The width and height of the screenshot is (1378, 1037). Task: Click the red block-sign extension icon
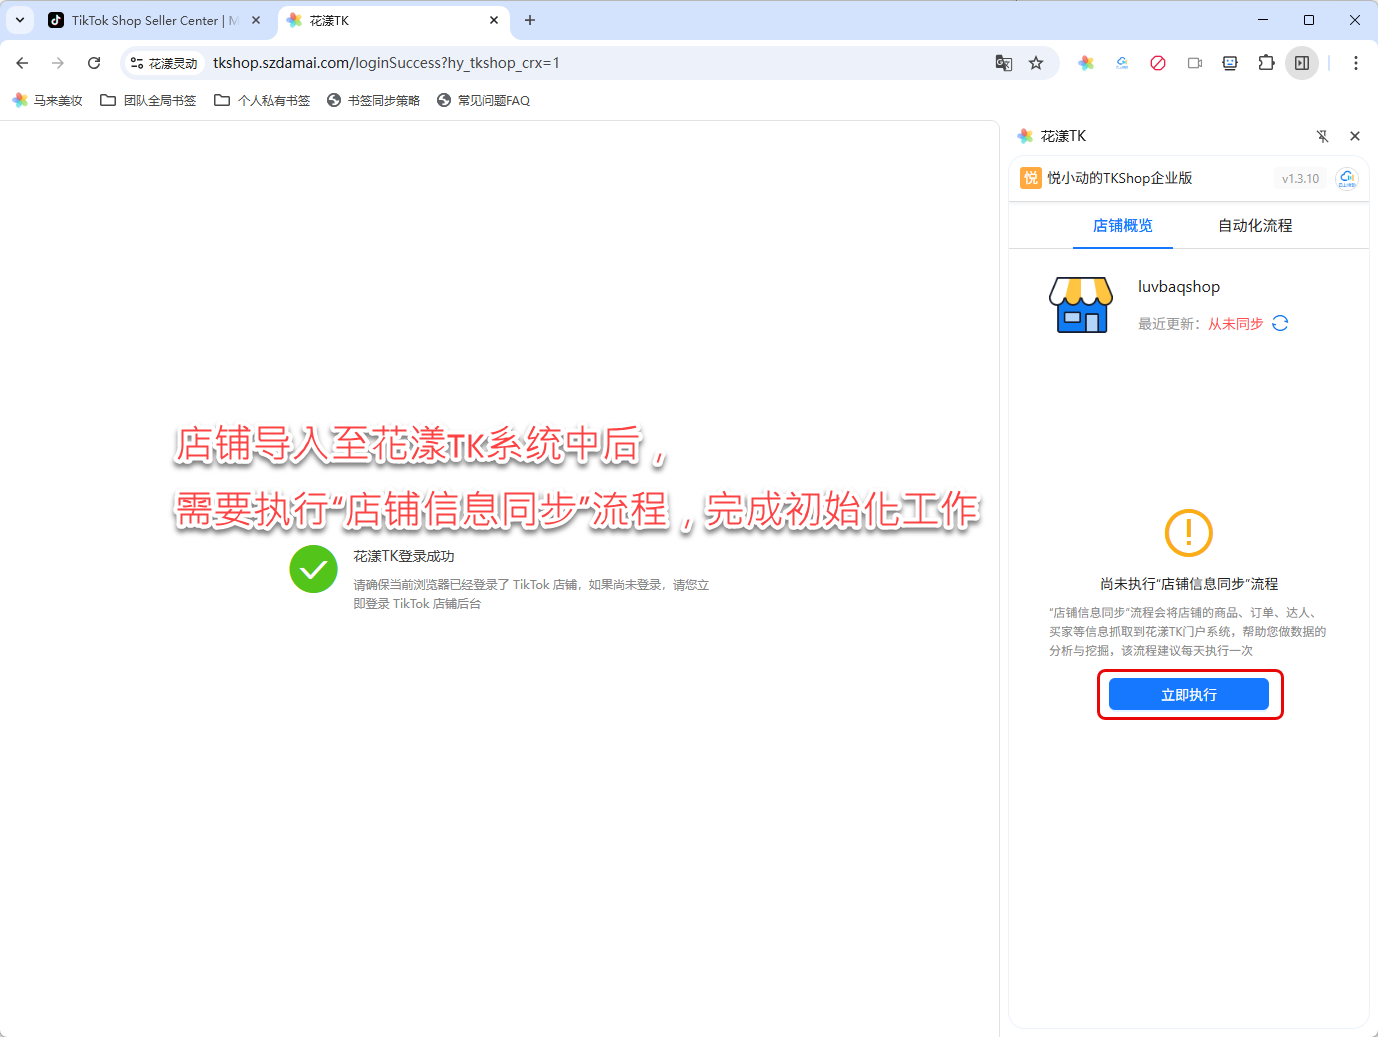tap(1158, 63)
